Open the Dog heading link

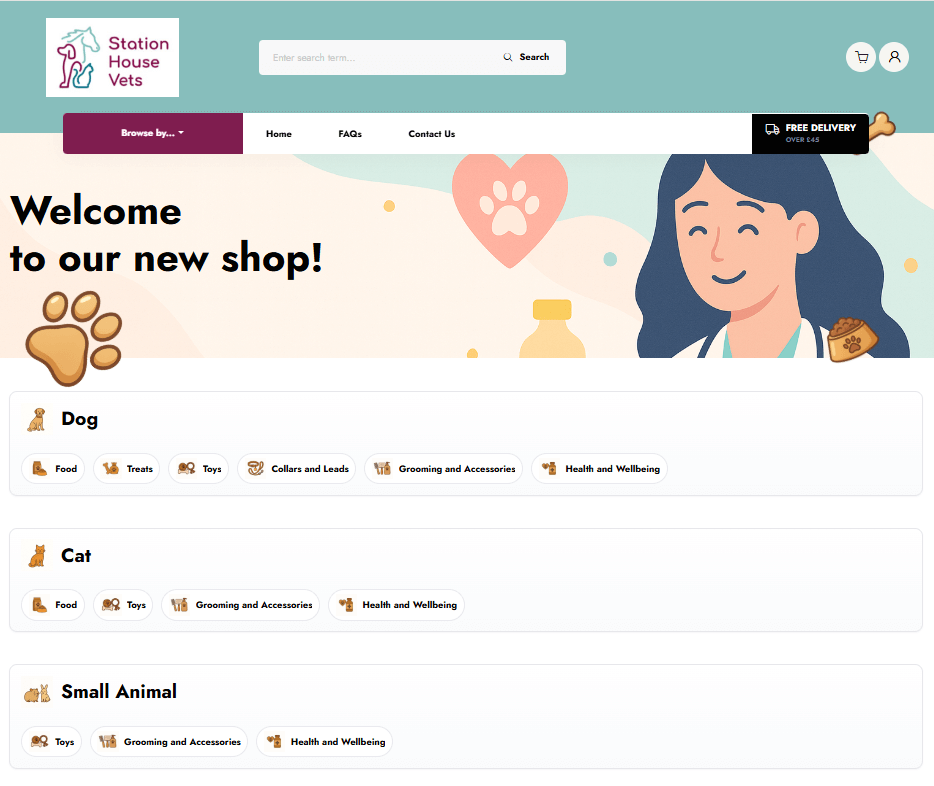point(79,419)
